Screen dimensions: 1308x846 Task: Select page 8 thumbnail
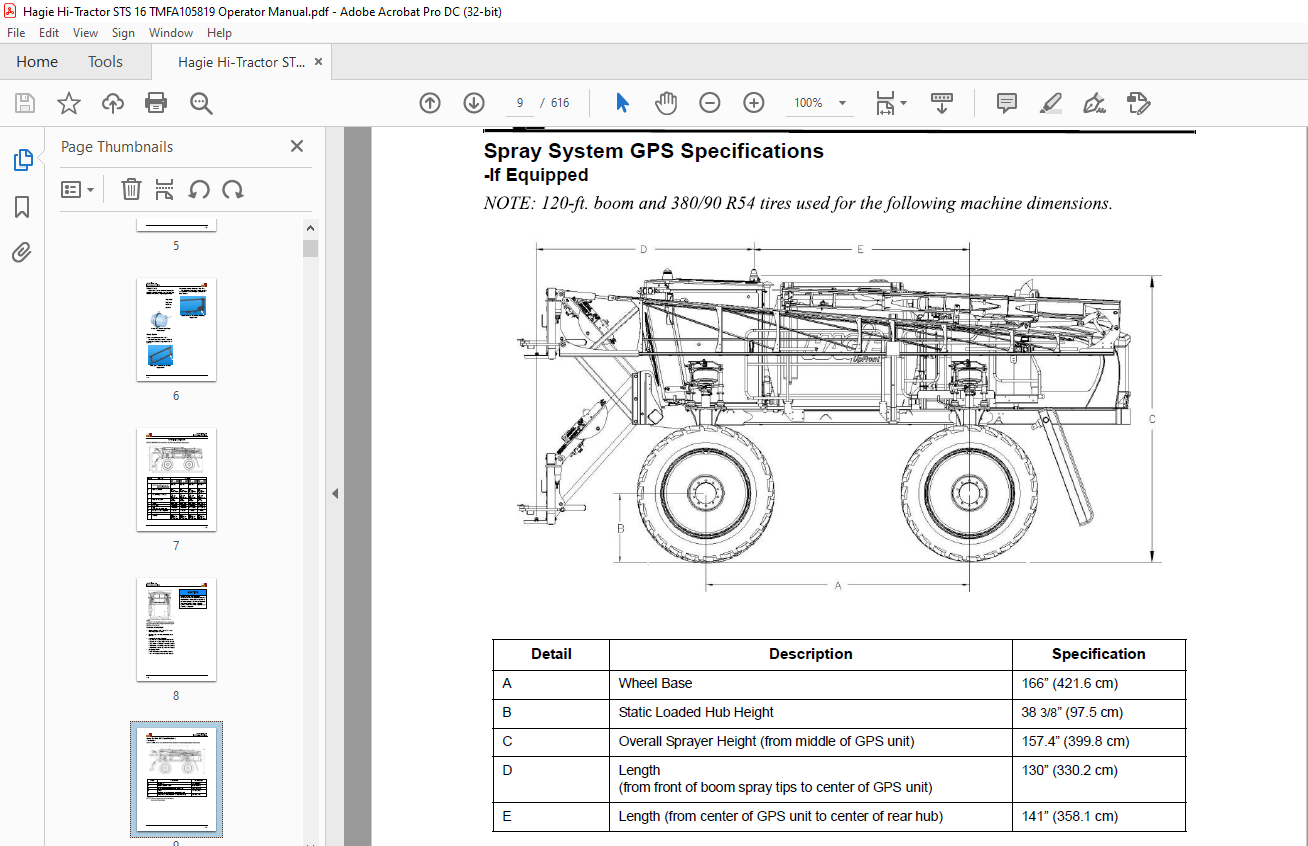[x=176, y=630]
